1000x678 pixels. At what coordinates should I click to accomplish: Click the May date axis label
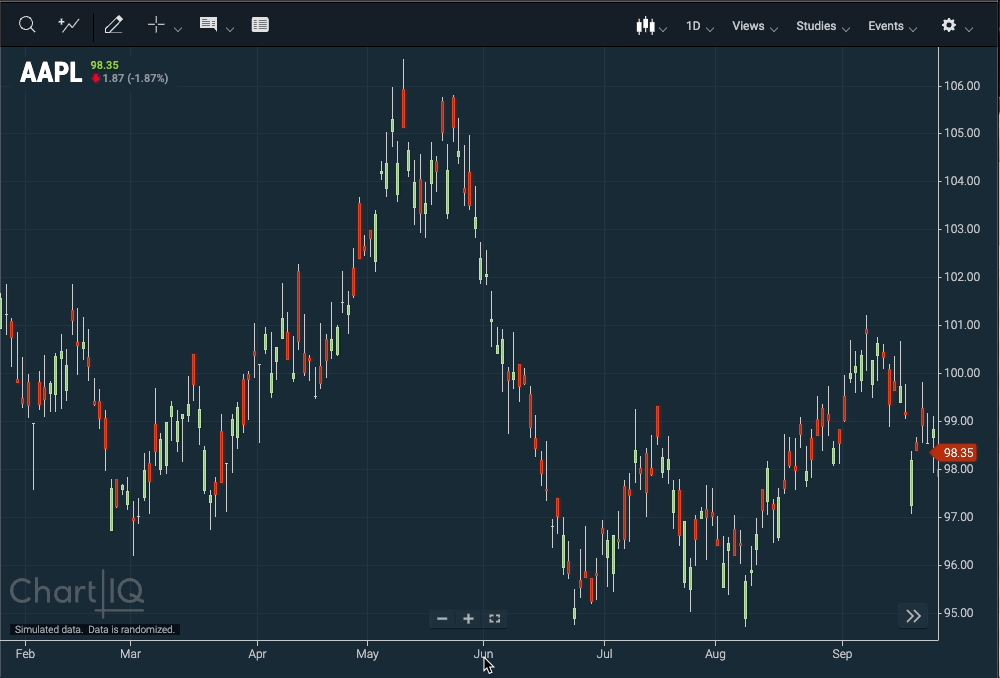(367, 654)
